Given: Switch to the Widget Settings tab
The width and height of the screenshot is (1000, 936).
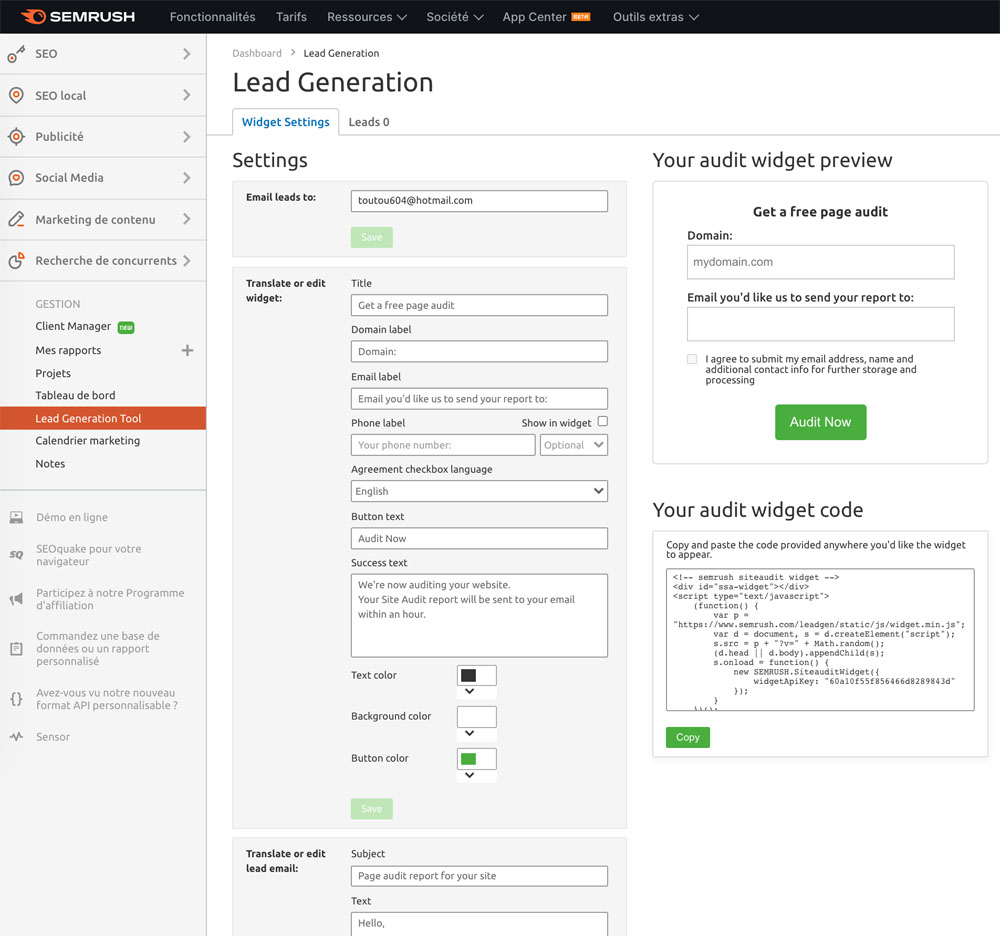Looking at the screenshot, I should pyautogui.click(x=286, y=122).
